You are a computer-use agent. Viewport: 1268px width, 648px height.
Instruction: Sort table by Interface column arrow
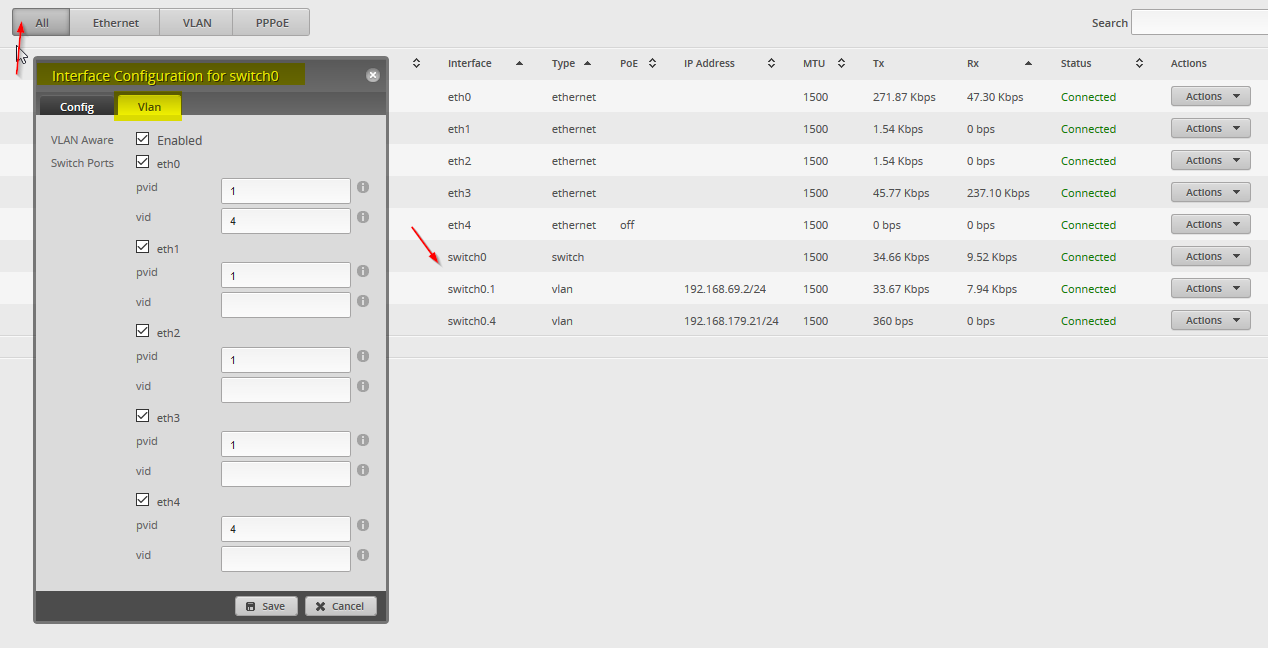pos(519,63)
